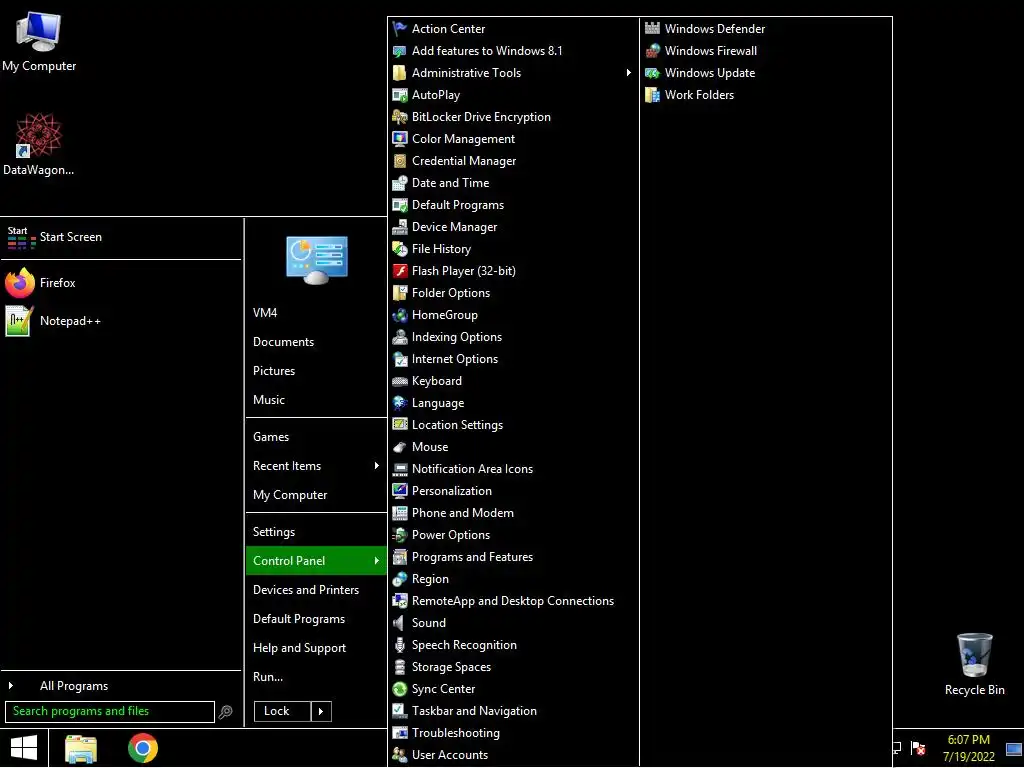Open the HomeGroup globe icon

pos(400,315)
